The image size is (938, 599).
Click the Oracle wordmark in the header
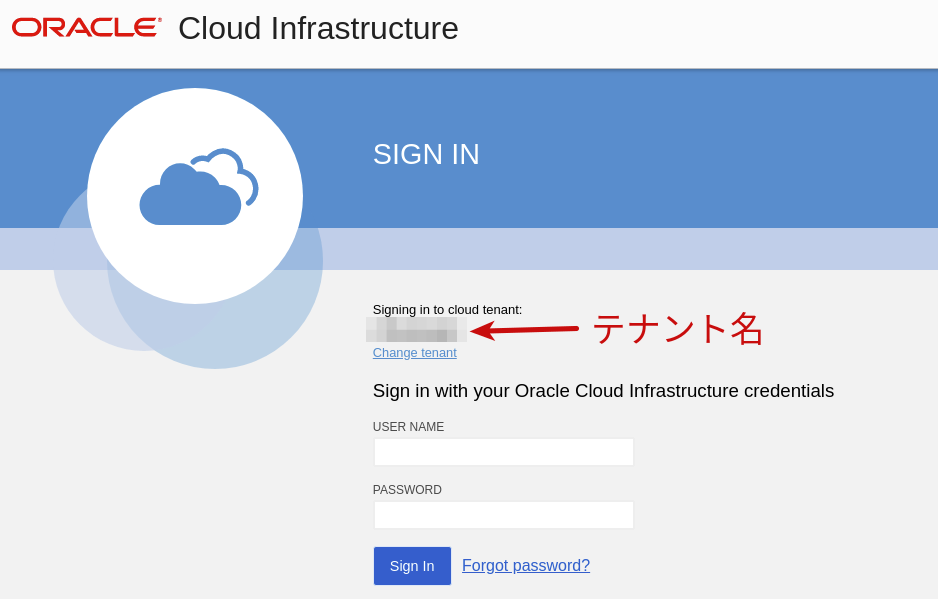pos(85,27)
